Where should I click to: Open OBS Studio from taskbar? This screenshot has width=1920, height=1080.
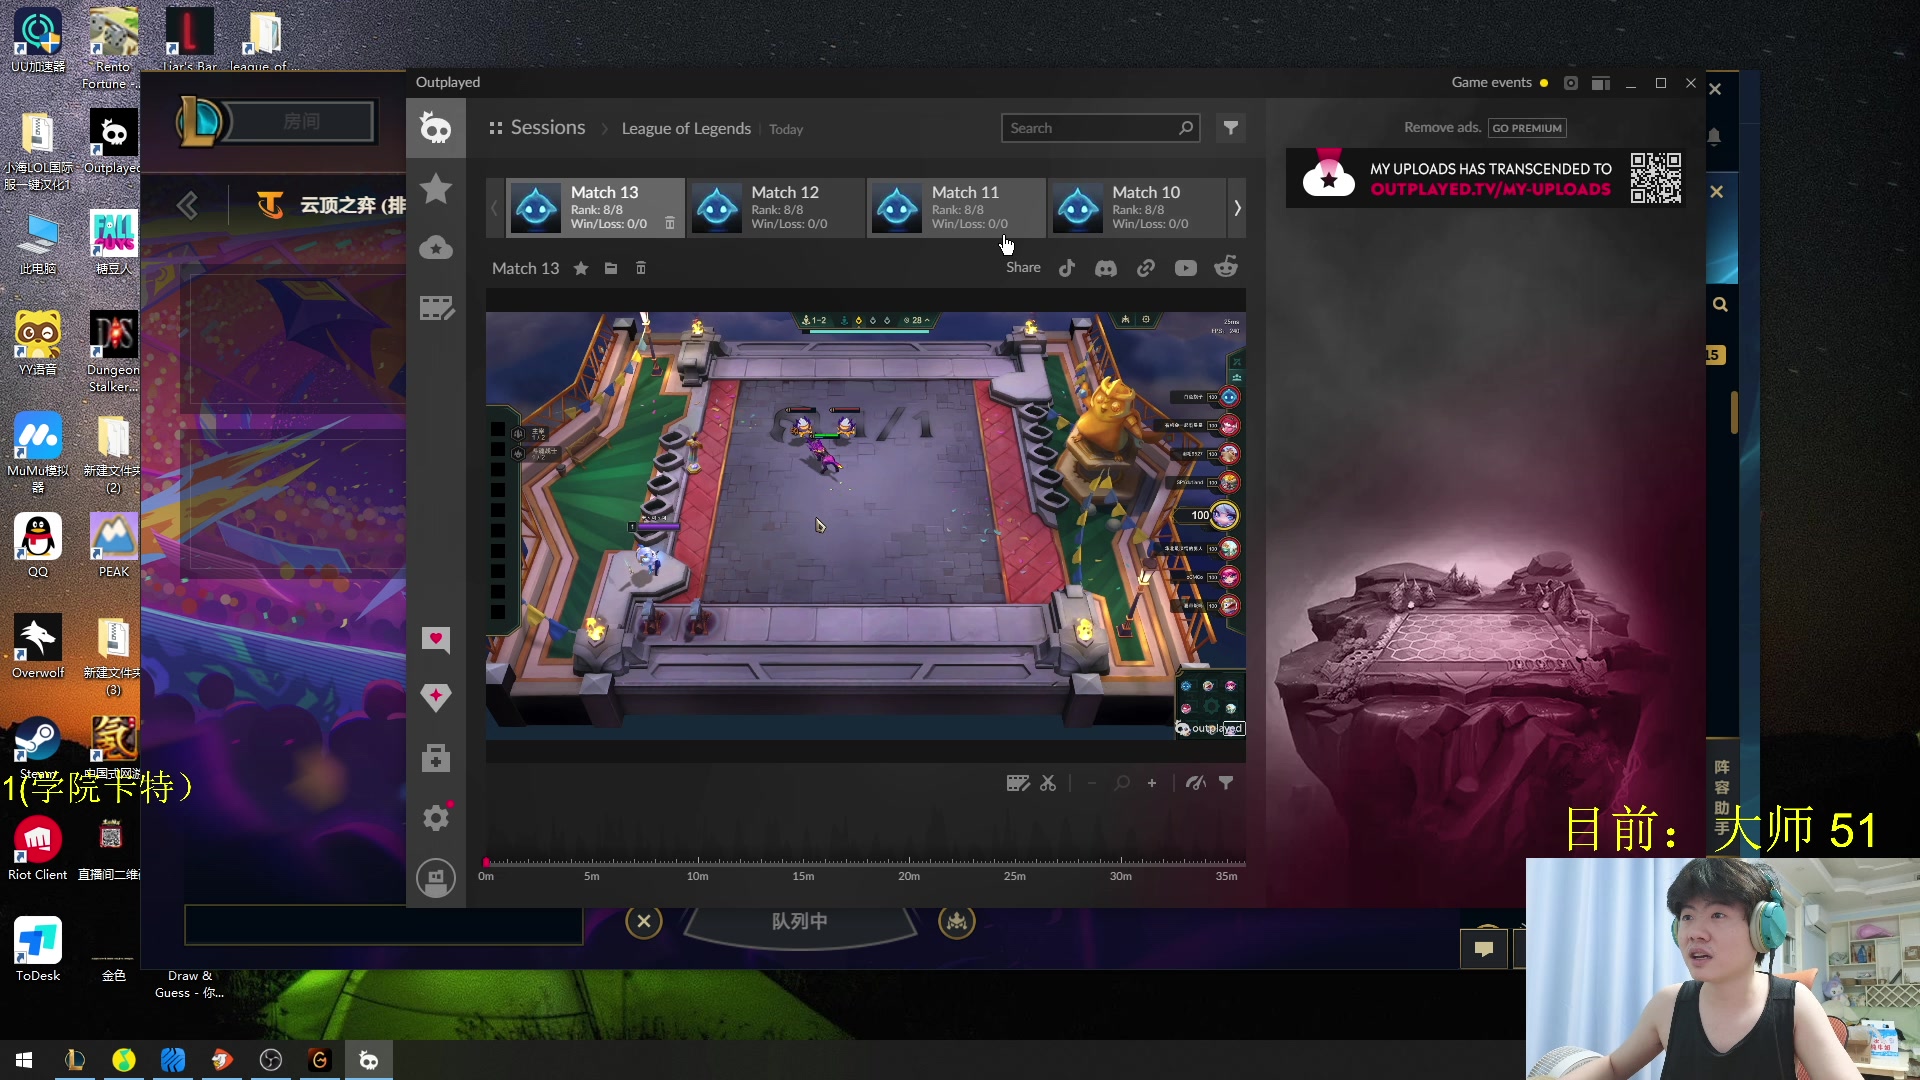[271, 1060]
